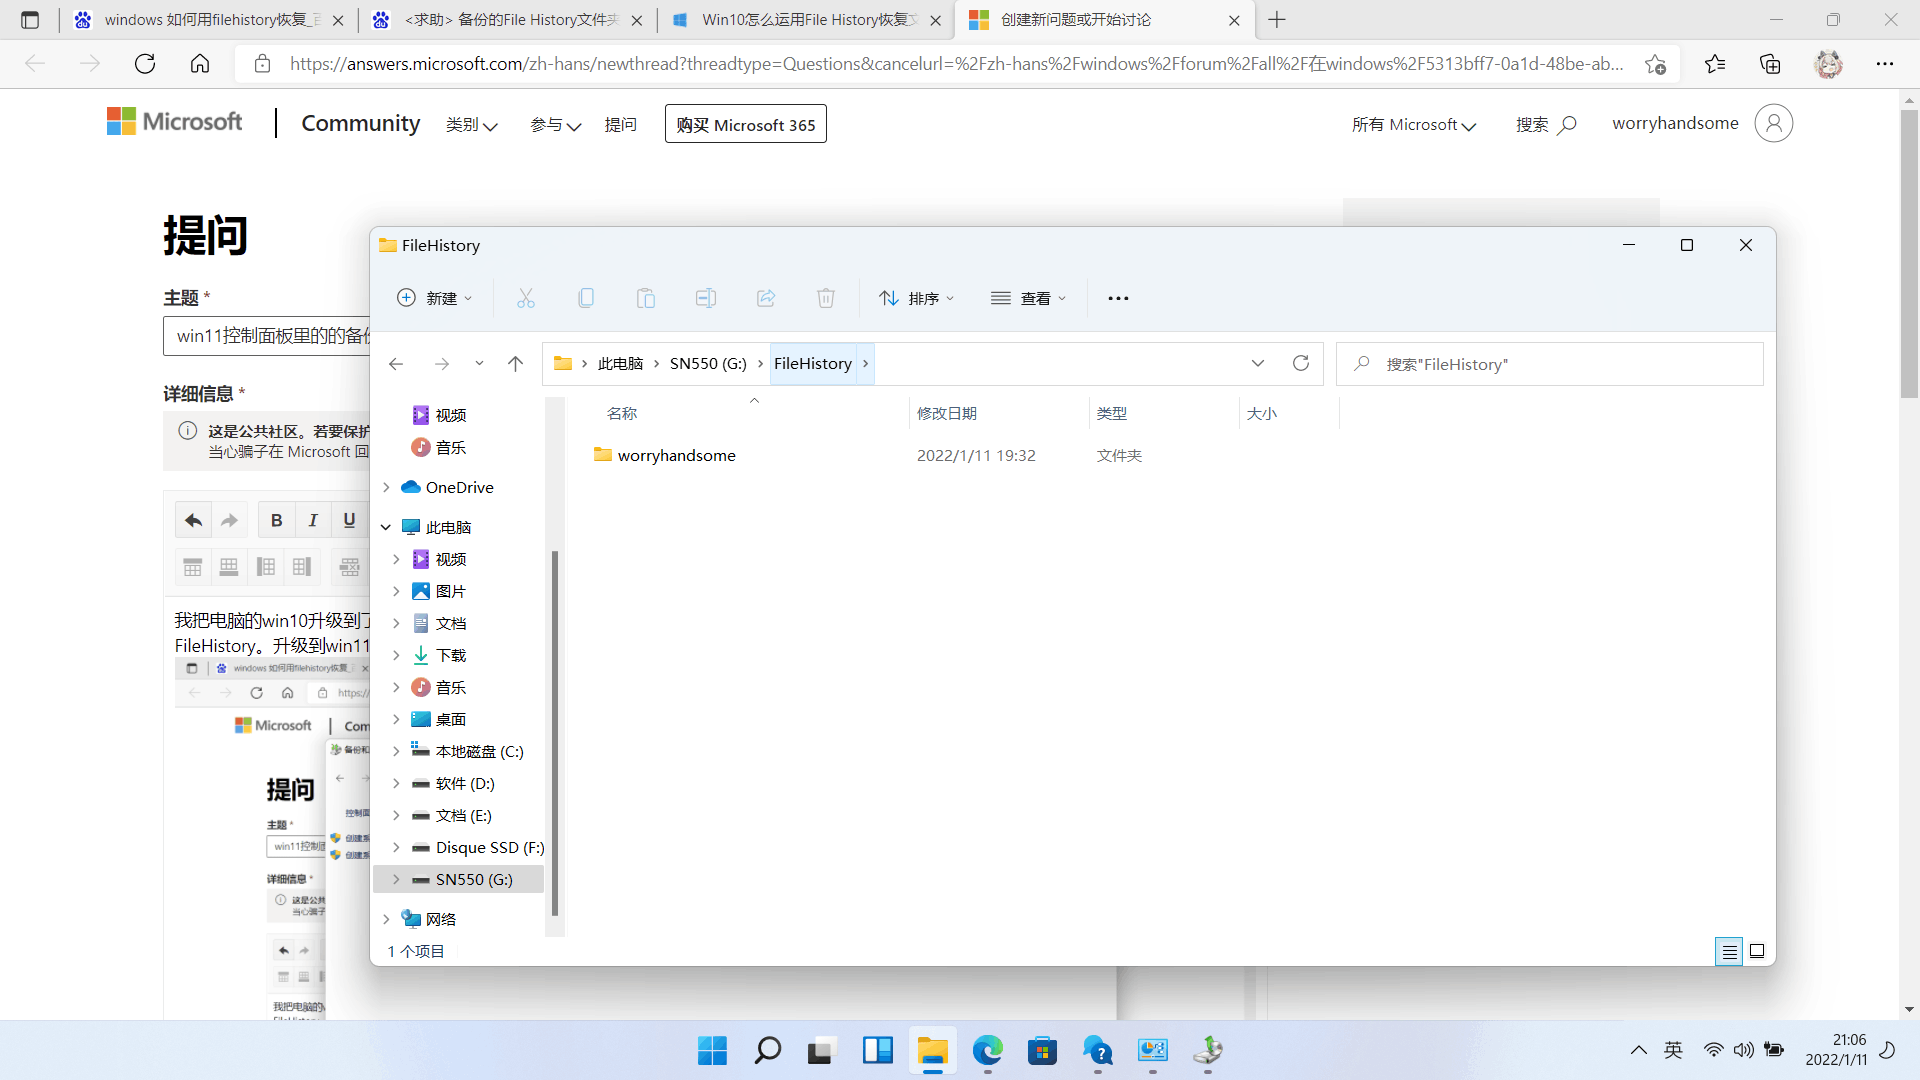Screen dimensions: 1920x1080
Task: Add this page to favorites in Edge
Action: click(x=1655, y=64)
